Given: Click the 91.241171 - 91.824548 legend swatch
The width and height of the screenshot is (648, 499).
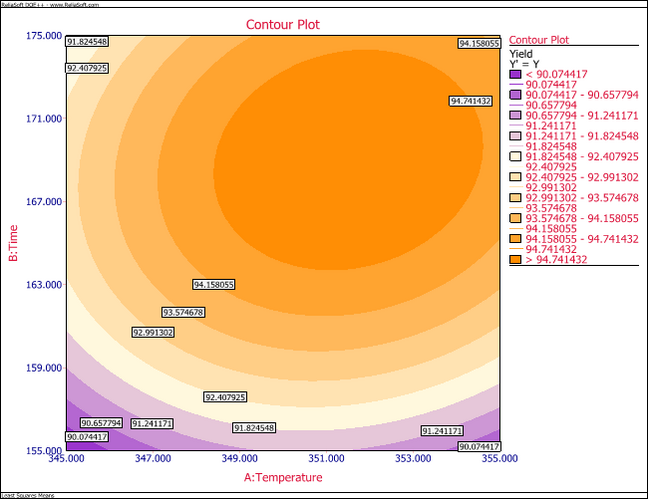Looking at the screenshot, I should coord(515,136).
